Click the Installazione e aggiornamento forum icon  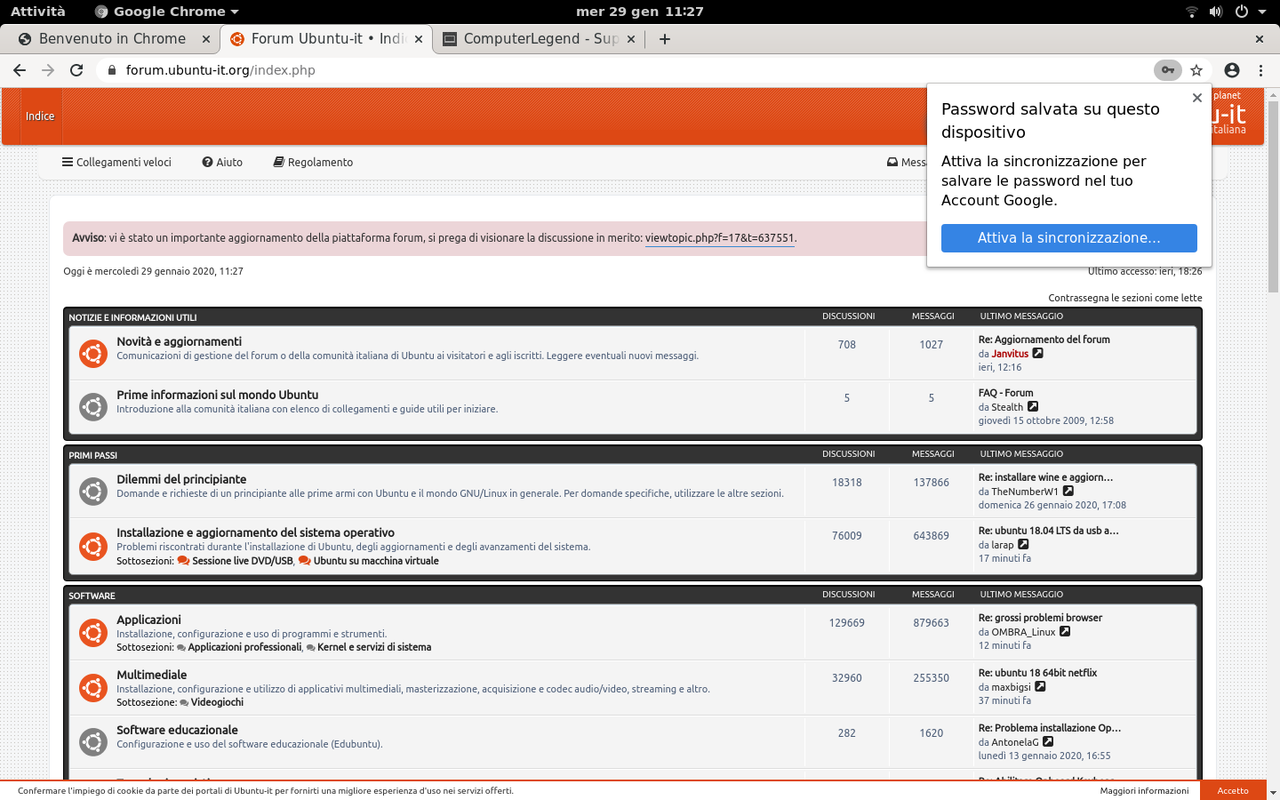pos(93,546)
